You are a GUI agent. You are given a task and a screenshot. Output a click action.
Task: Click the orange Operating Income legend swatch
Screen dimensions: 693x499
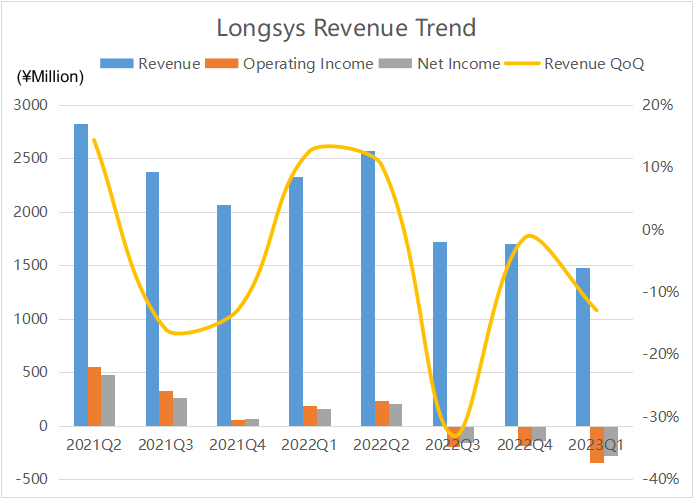[x=222, y=64]
